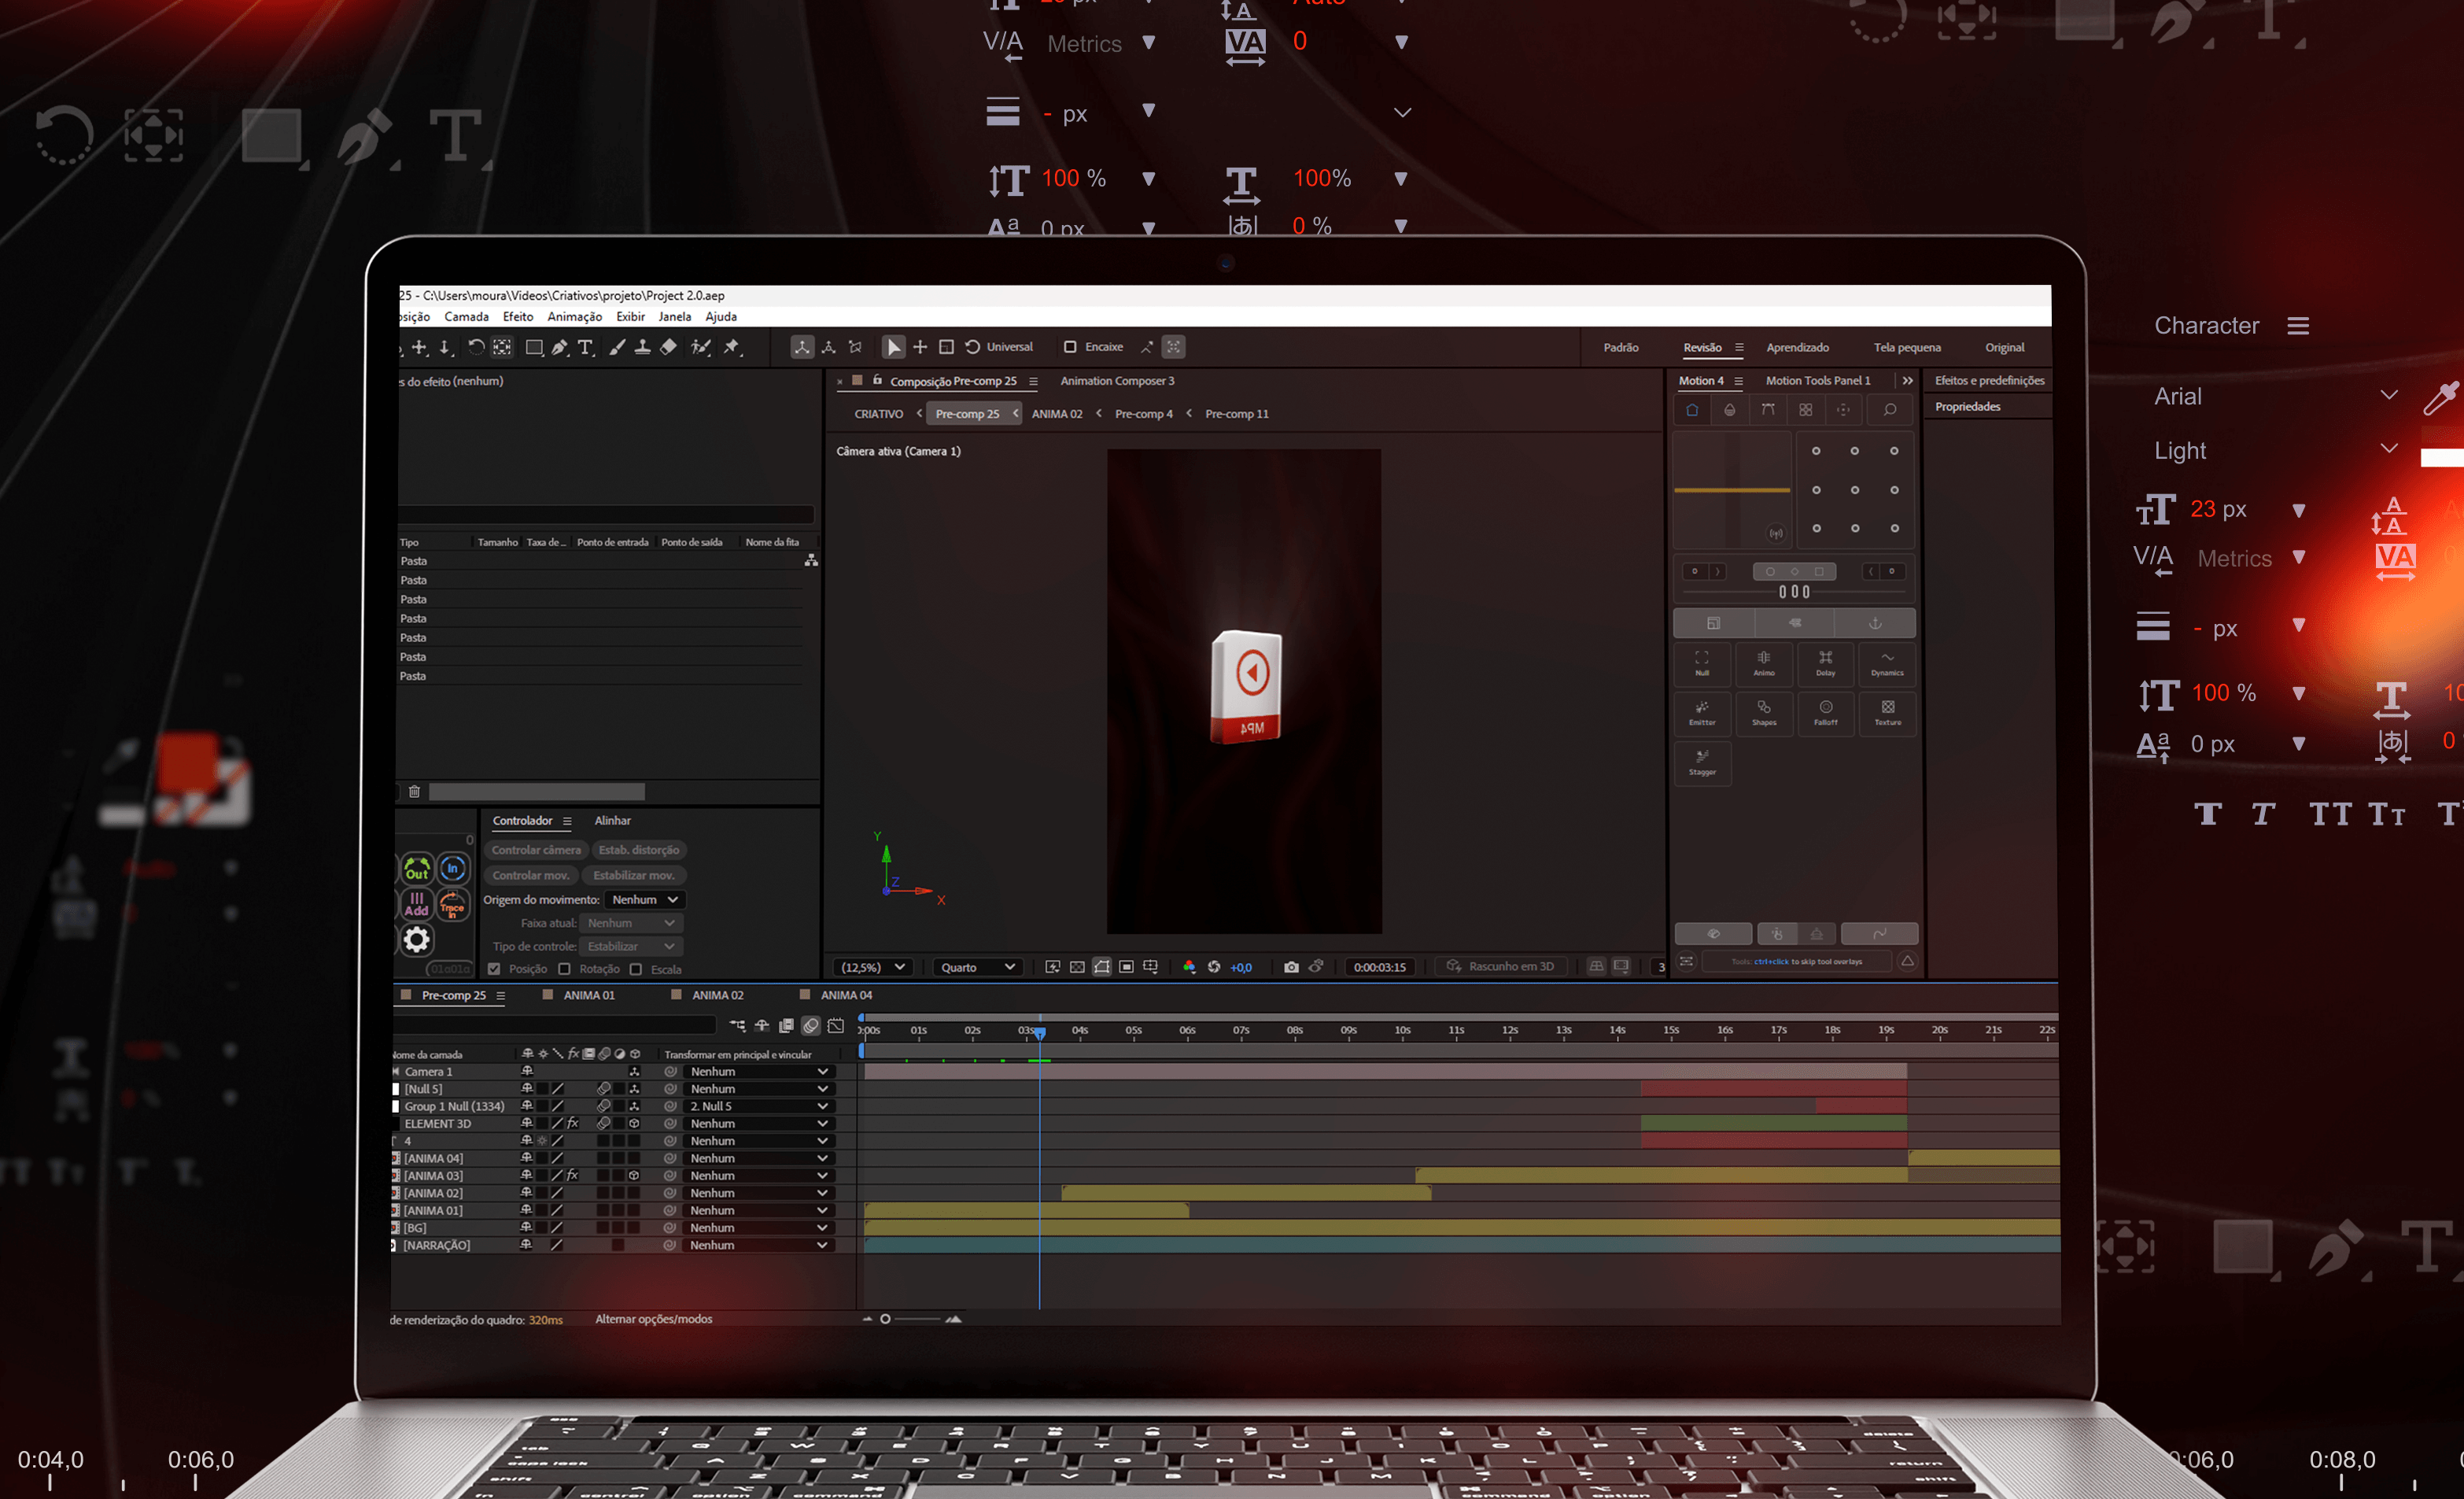Click the Alinhar panel tab

(612, 820)
